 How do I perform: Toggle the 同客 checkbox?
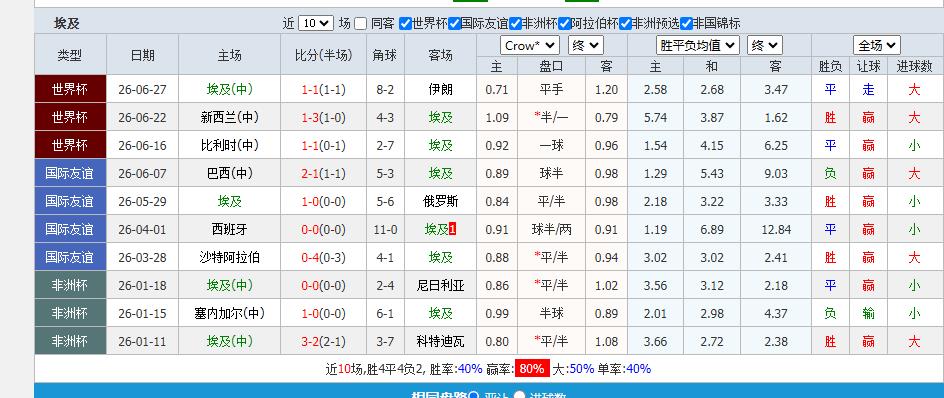point(360,23)
